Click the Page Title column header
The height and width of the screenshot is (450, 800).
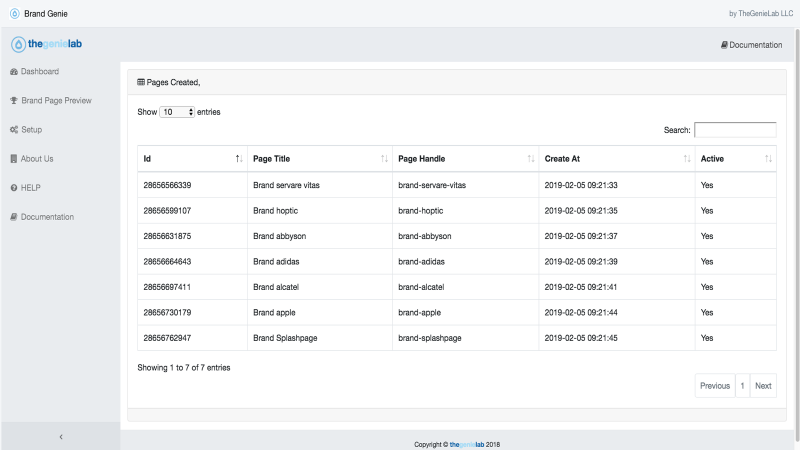tap(320, 159)
